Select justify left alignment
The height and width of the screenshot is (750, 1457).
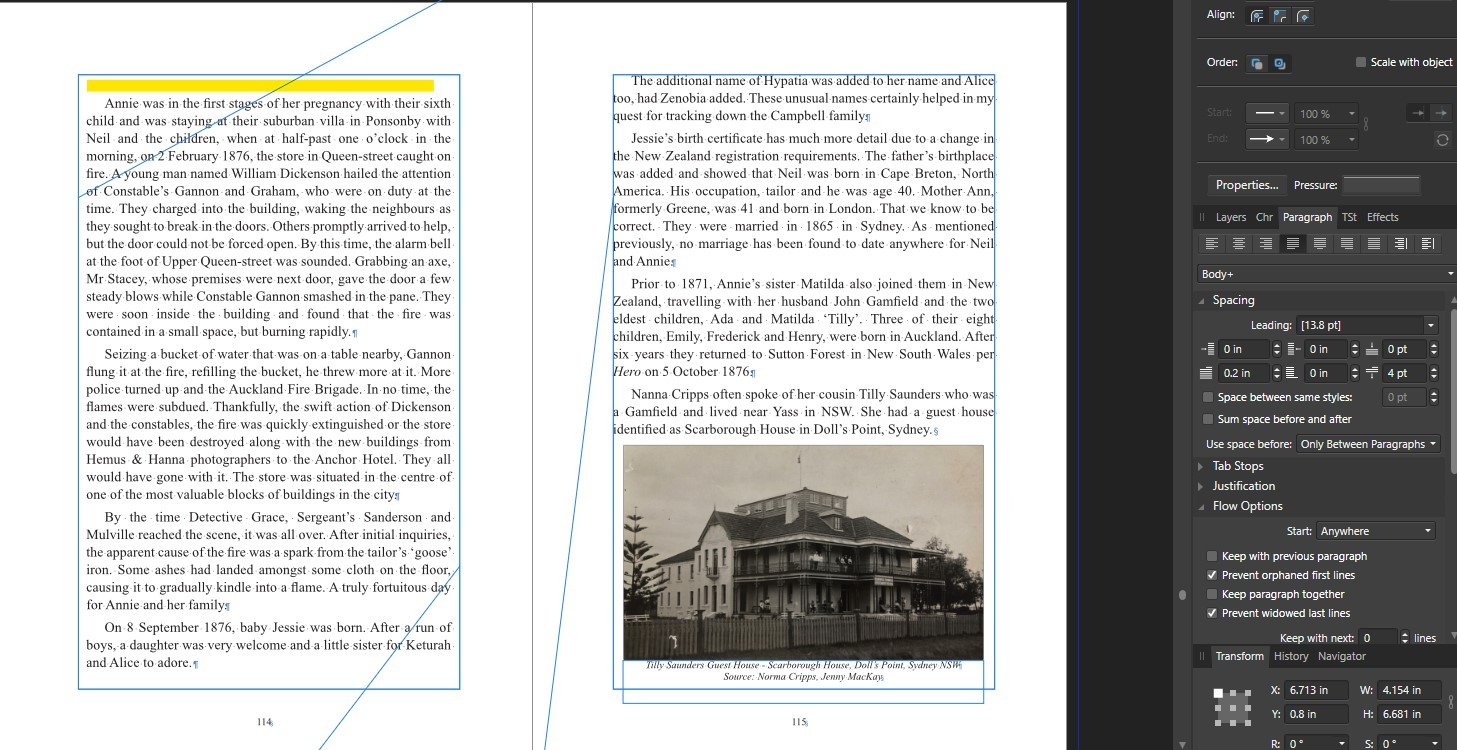[1292, 243]
